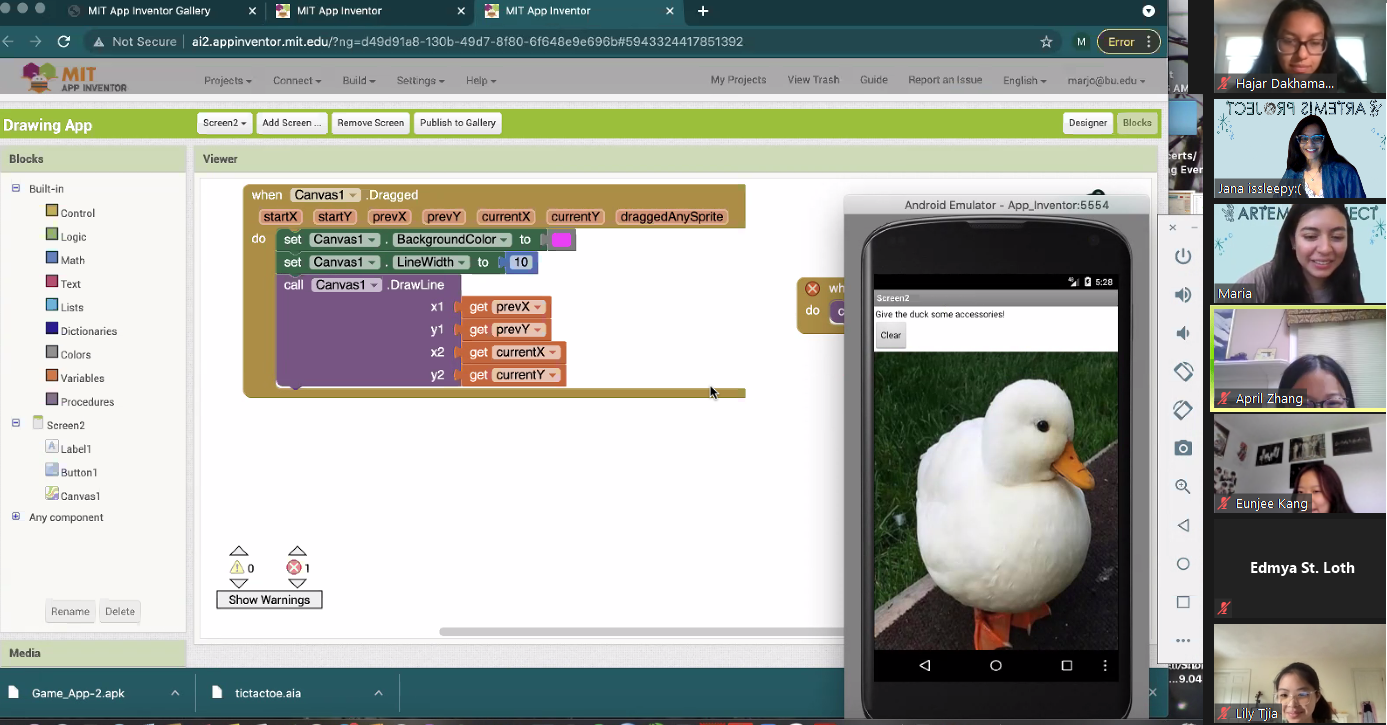
Task: Tap the Clear button in the emulator
Action: coord(890,336)
